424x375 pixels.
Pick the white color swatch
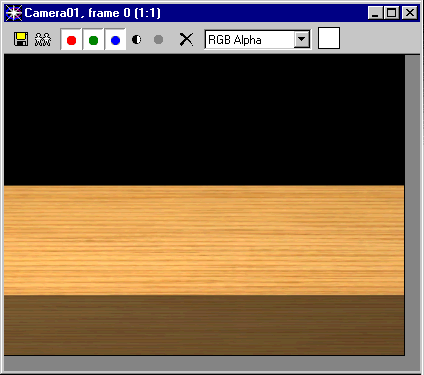pos(329,38)
